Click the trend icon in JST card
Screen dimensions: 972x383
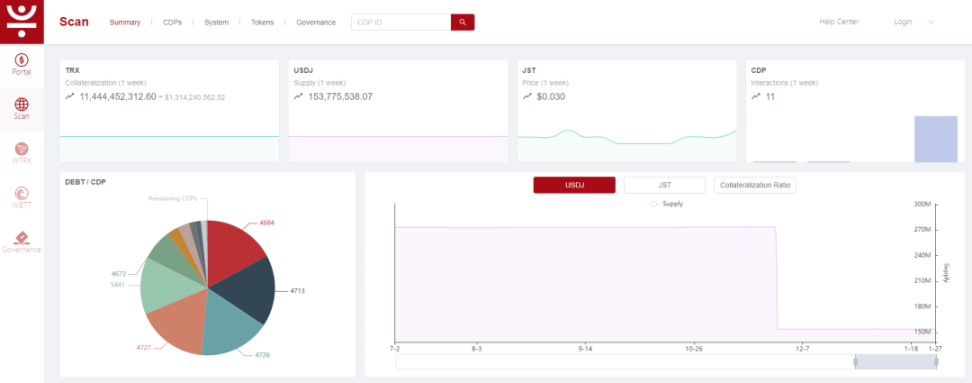point(527,96)
